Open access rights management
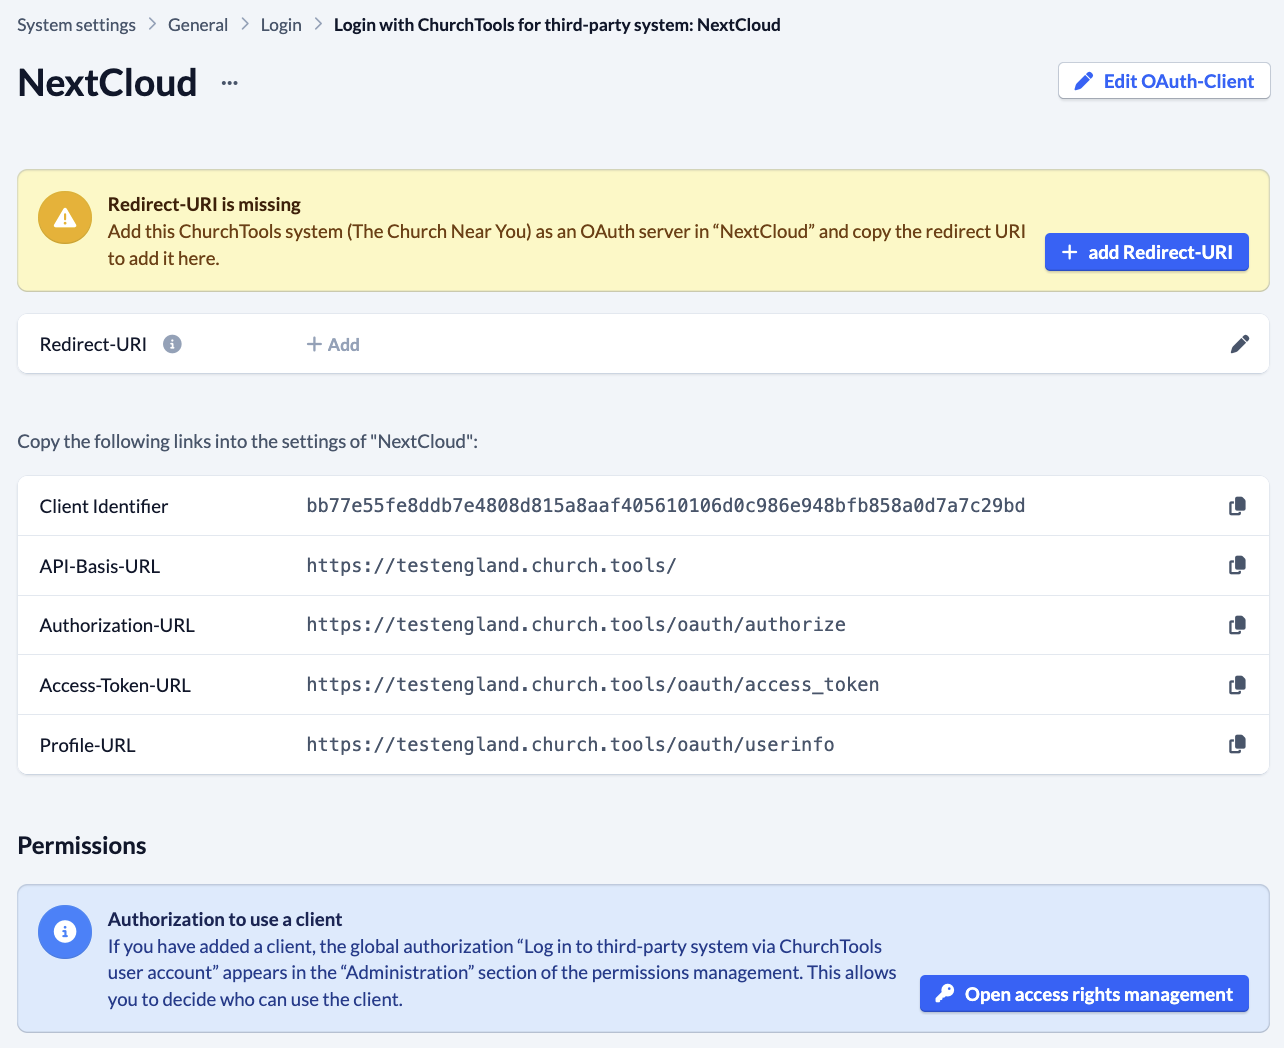 (1084, 993)
